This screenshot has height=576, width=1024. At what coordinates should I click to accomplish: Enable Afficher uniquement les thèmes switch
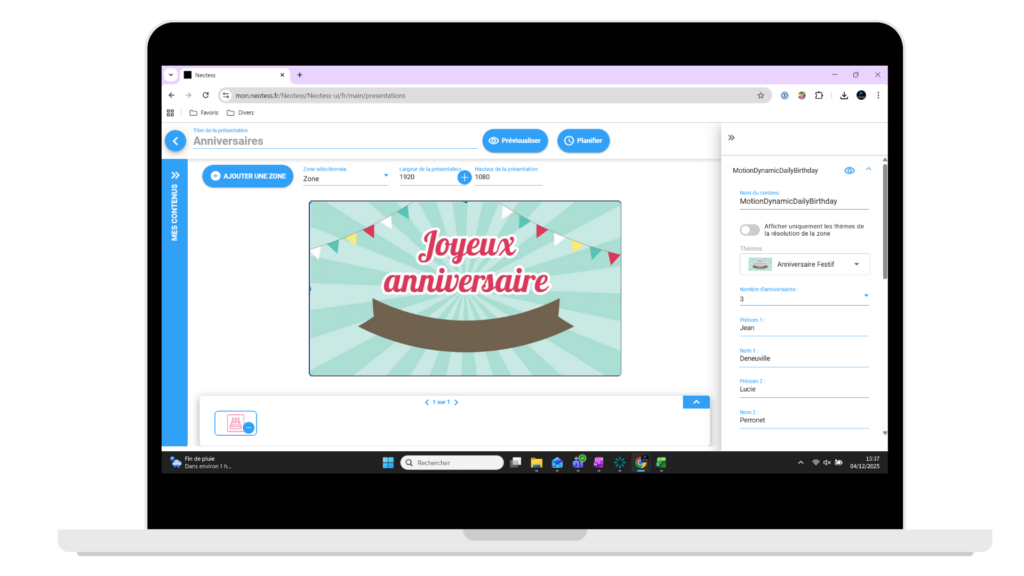[x=749, y=228]
